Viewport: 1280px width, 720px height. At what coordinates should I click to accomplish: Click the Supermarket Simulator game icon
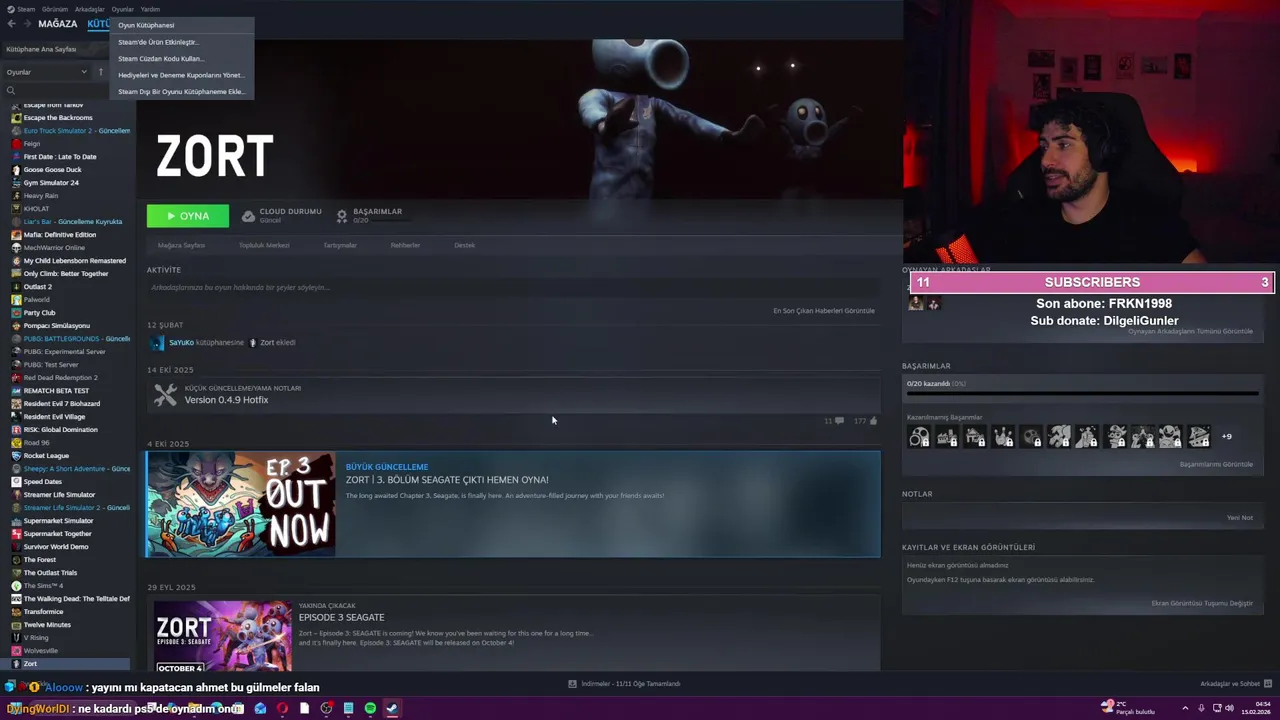[x=16, y=521]
